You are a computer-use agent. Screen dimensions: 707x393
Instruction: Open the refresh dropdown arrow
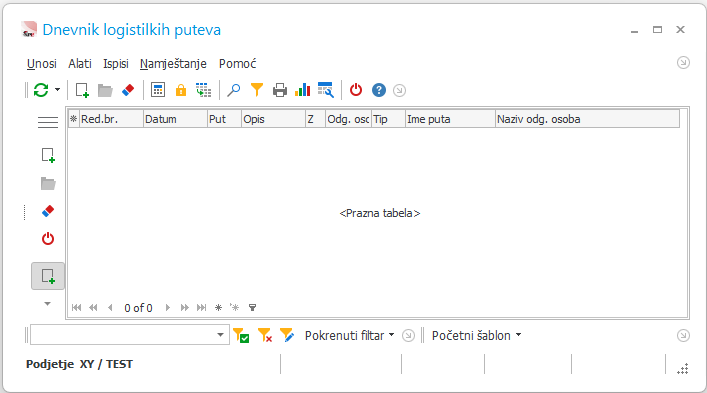57,90
